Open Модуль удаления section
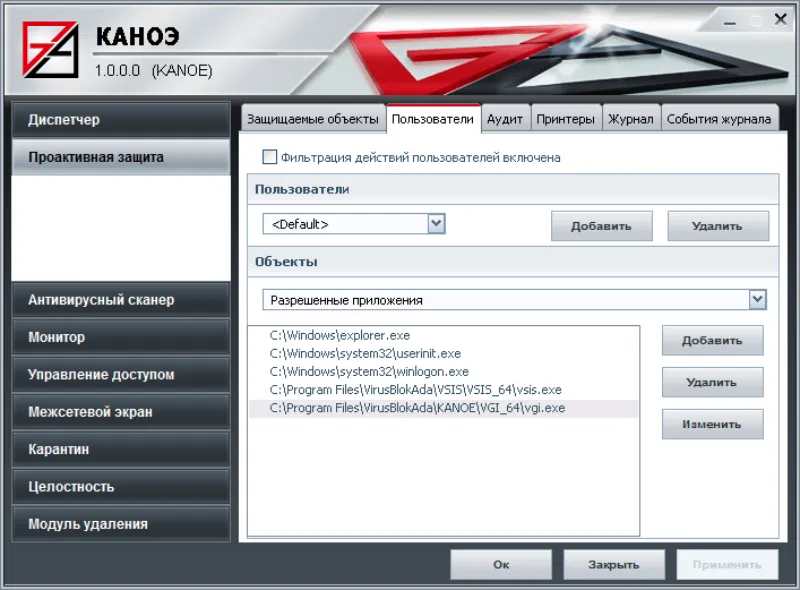This screenshot has height=590, width=800. [x=121, y=524]
